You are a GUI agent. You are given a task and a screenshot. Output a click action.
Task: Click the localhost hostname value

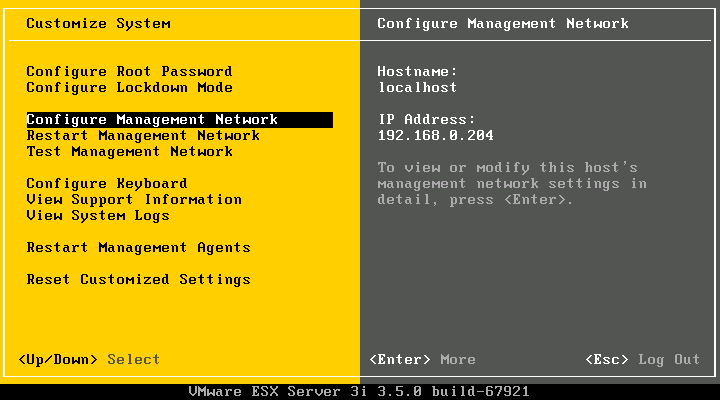tap(417, 88)
